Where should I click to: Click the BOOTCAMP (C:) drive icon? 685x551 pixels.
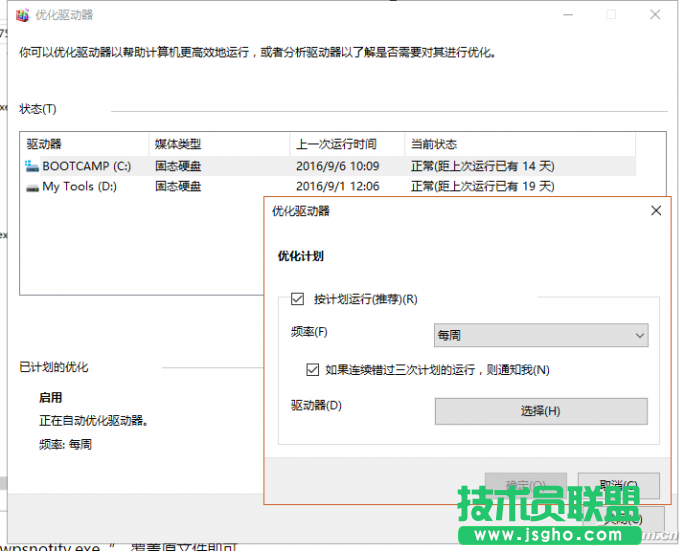pos(32,166)
